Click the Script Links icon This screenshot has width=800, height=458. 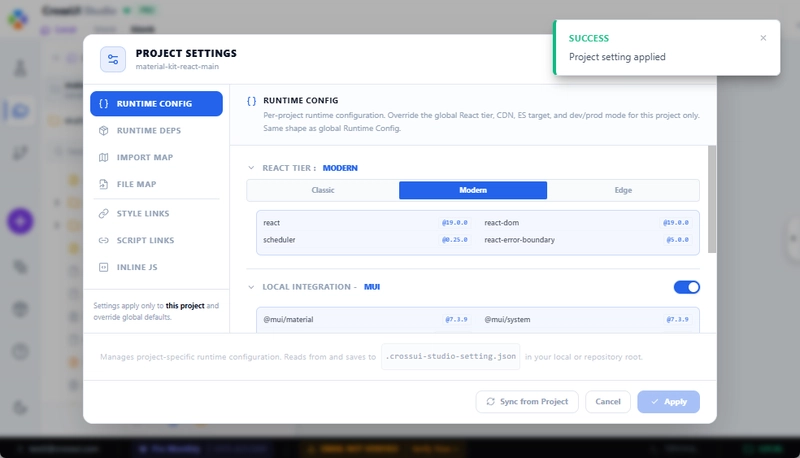[104, 240]
